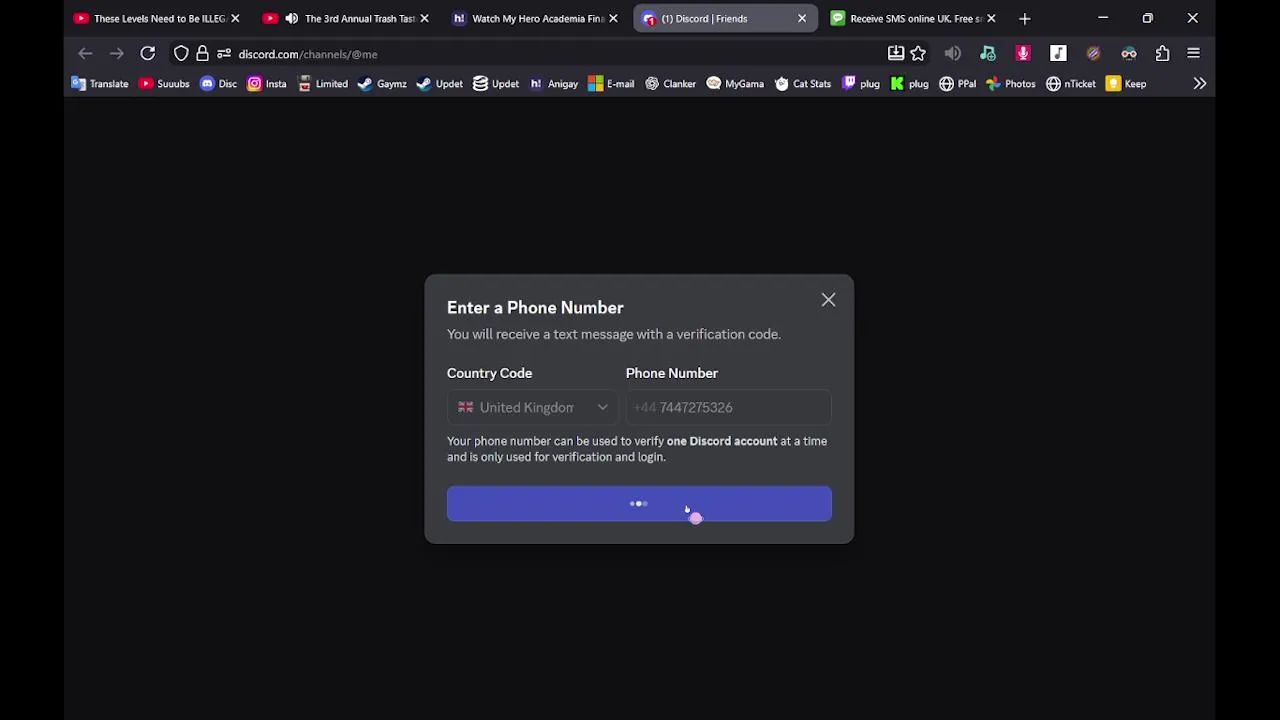Screen dimensions: 1280x720
Task: Open the Updet Steam bookmark
Action: point(439,84)
